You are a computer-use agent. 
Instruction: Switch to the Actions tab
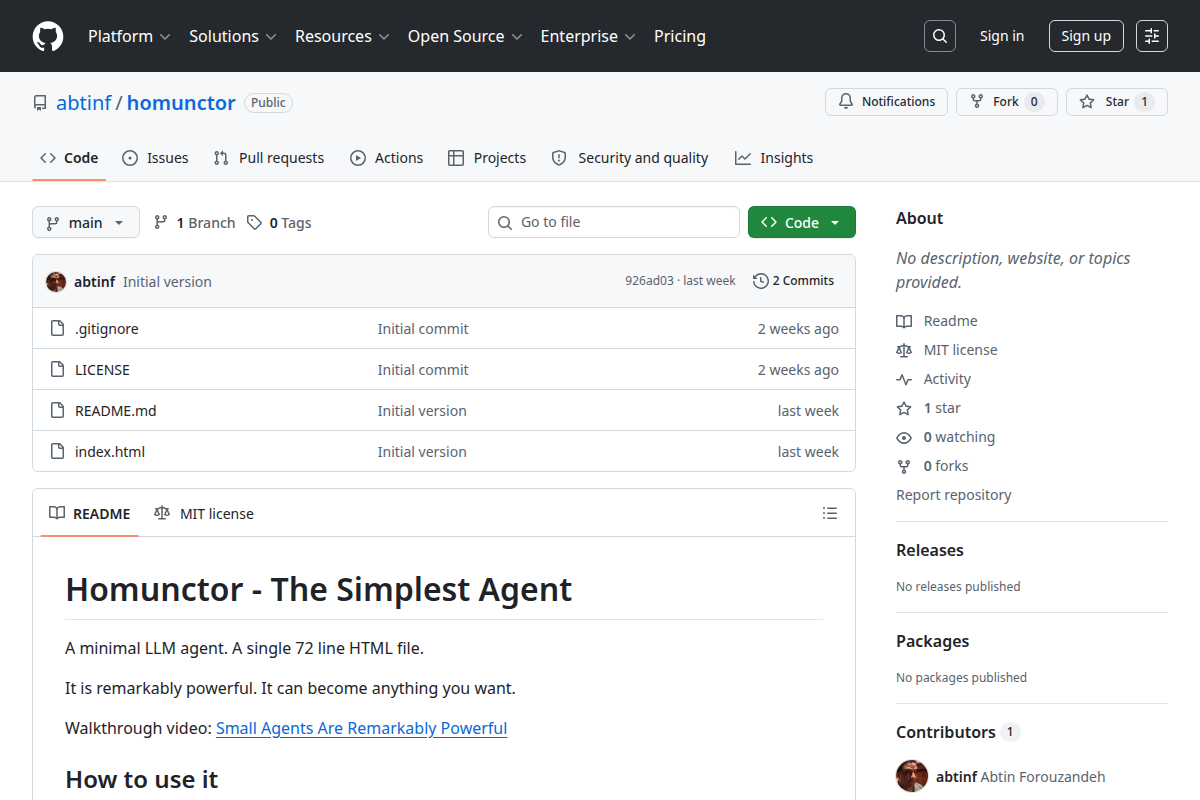click(x=386, y=158)
